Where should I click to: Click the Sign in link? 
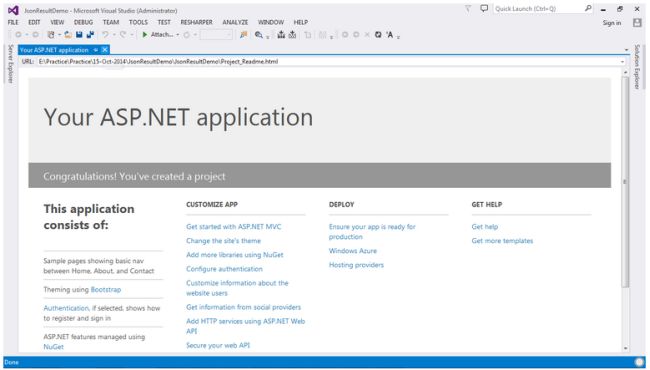point(612,23)
